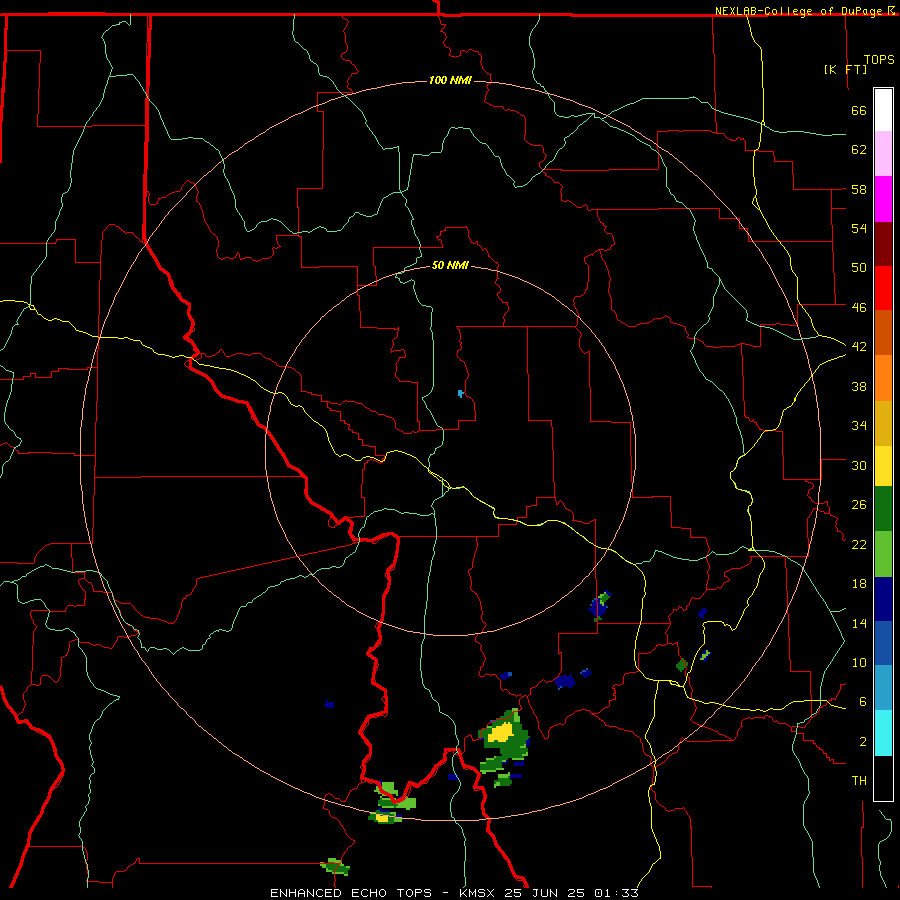
Task: Click the small cyan echo inside the 50 NMI ring
Action: click(x=460, y=393)
